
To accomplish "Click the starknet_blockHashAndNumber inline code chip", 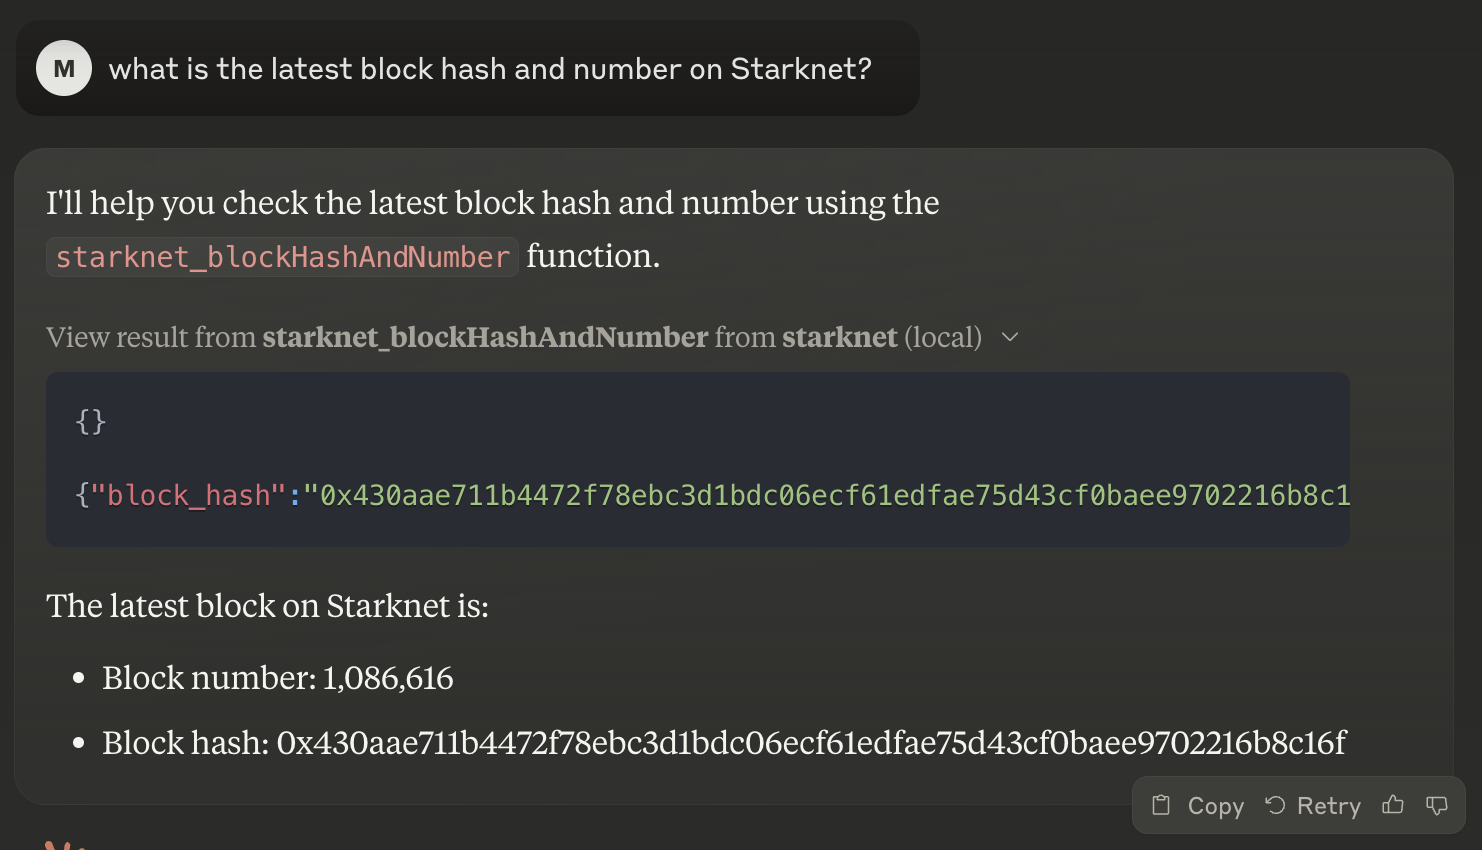I will 283,257.
